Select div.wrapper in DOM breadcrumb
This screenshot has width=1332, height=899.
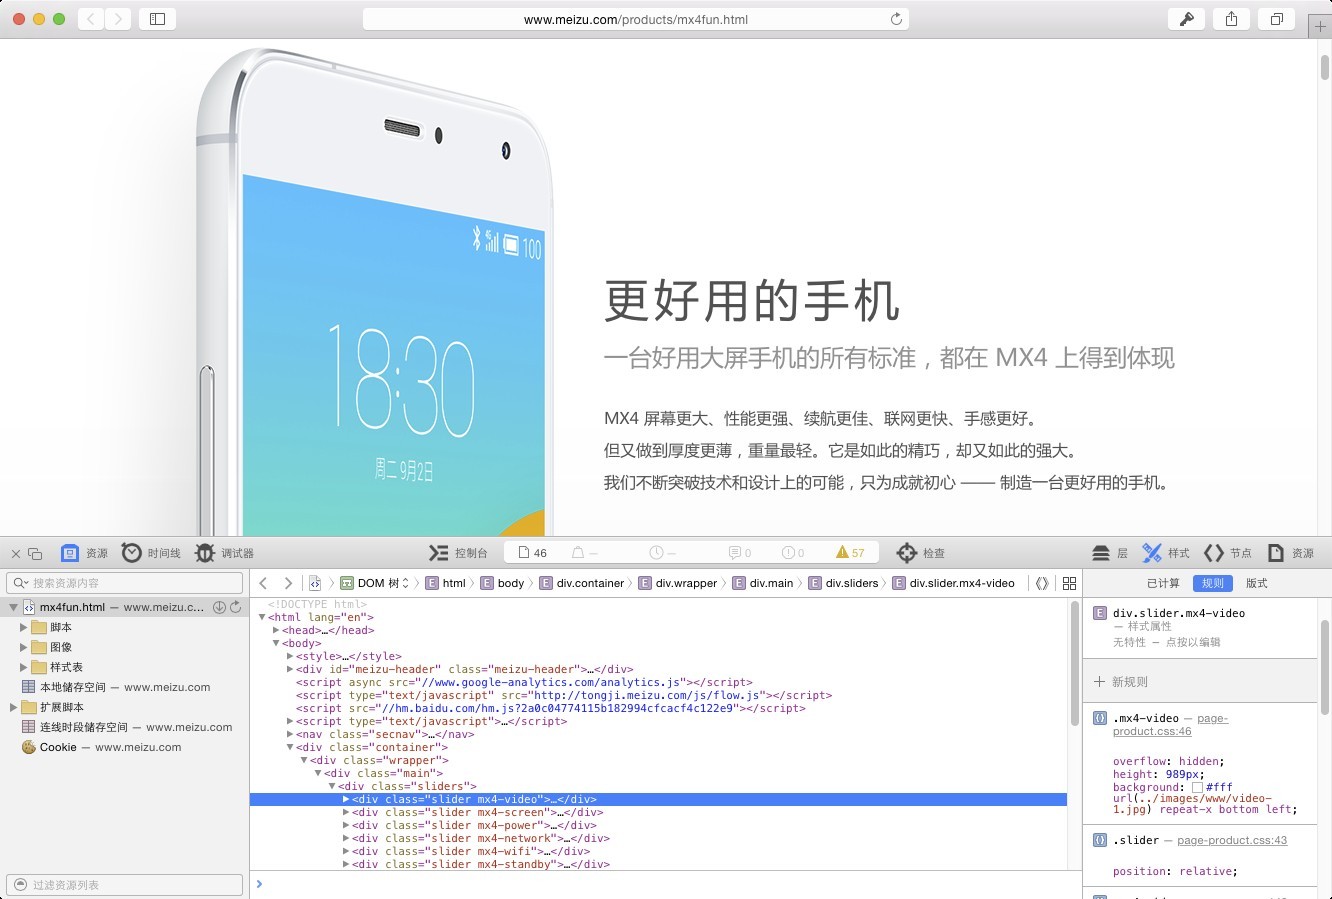click(x=677, y=583)
